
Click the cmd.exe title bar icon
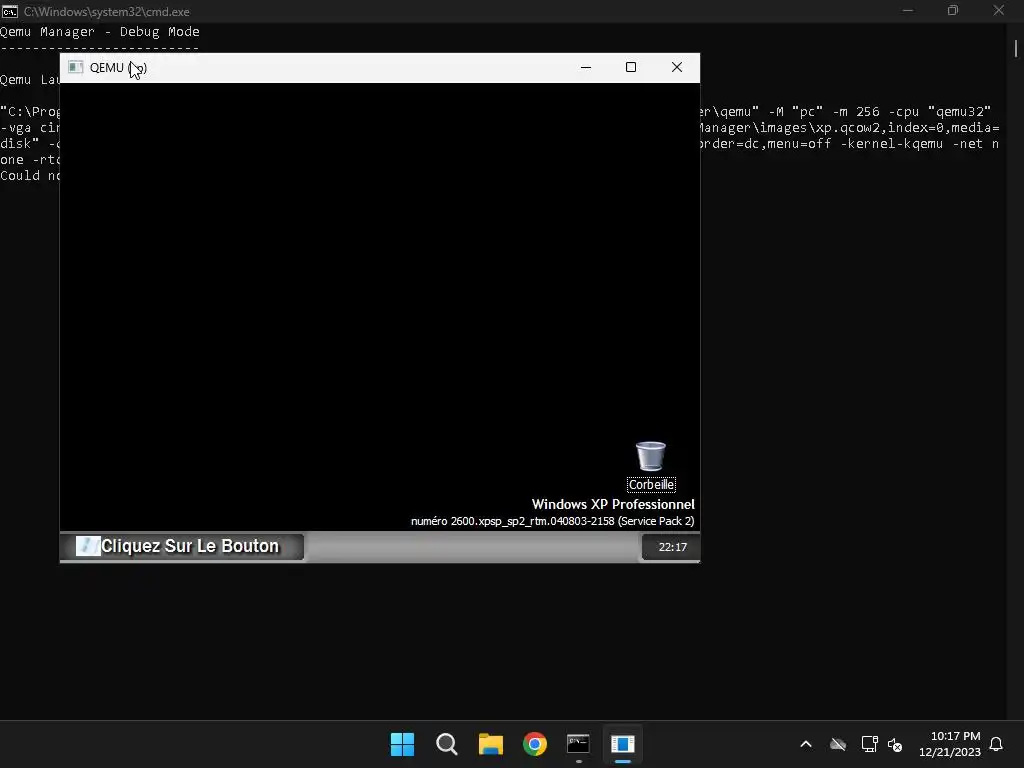(x=9, y=11)
